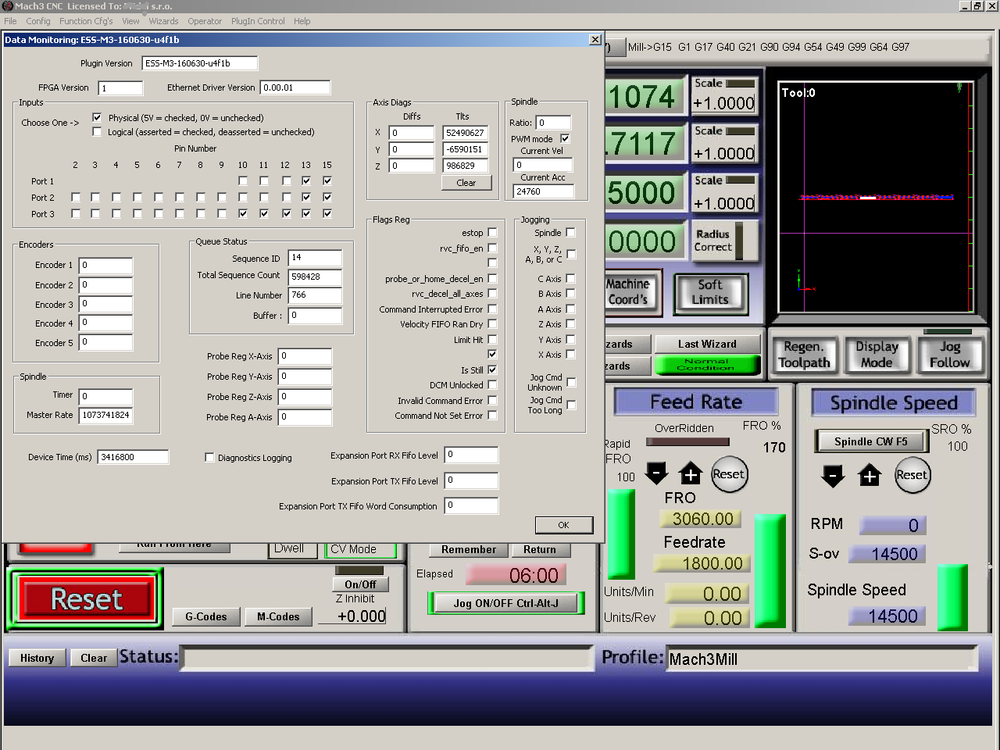The image size is (1000, 750).
Task: Toggle the PWM mode checkbox
Action: click(565, 138)
